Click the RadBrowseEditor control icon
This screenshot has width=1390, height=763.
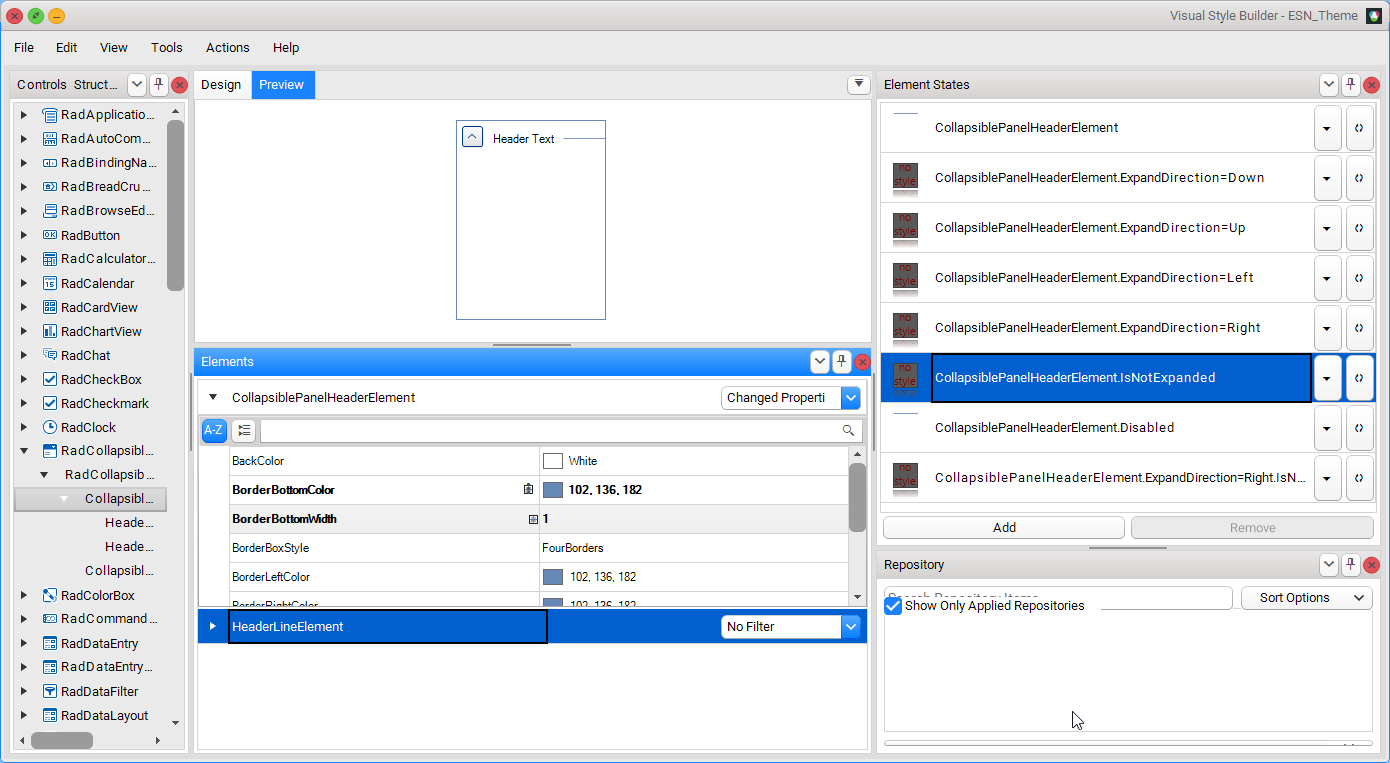(x=50, y=211)
